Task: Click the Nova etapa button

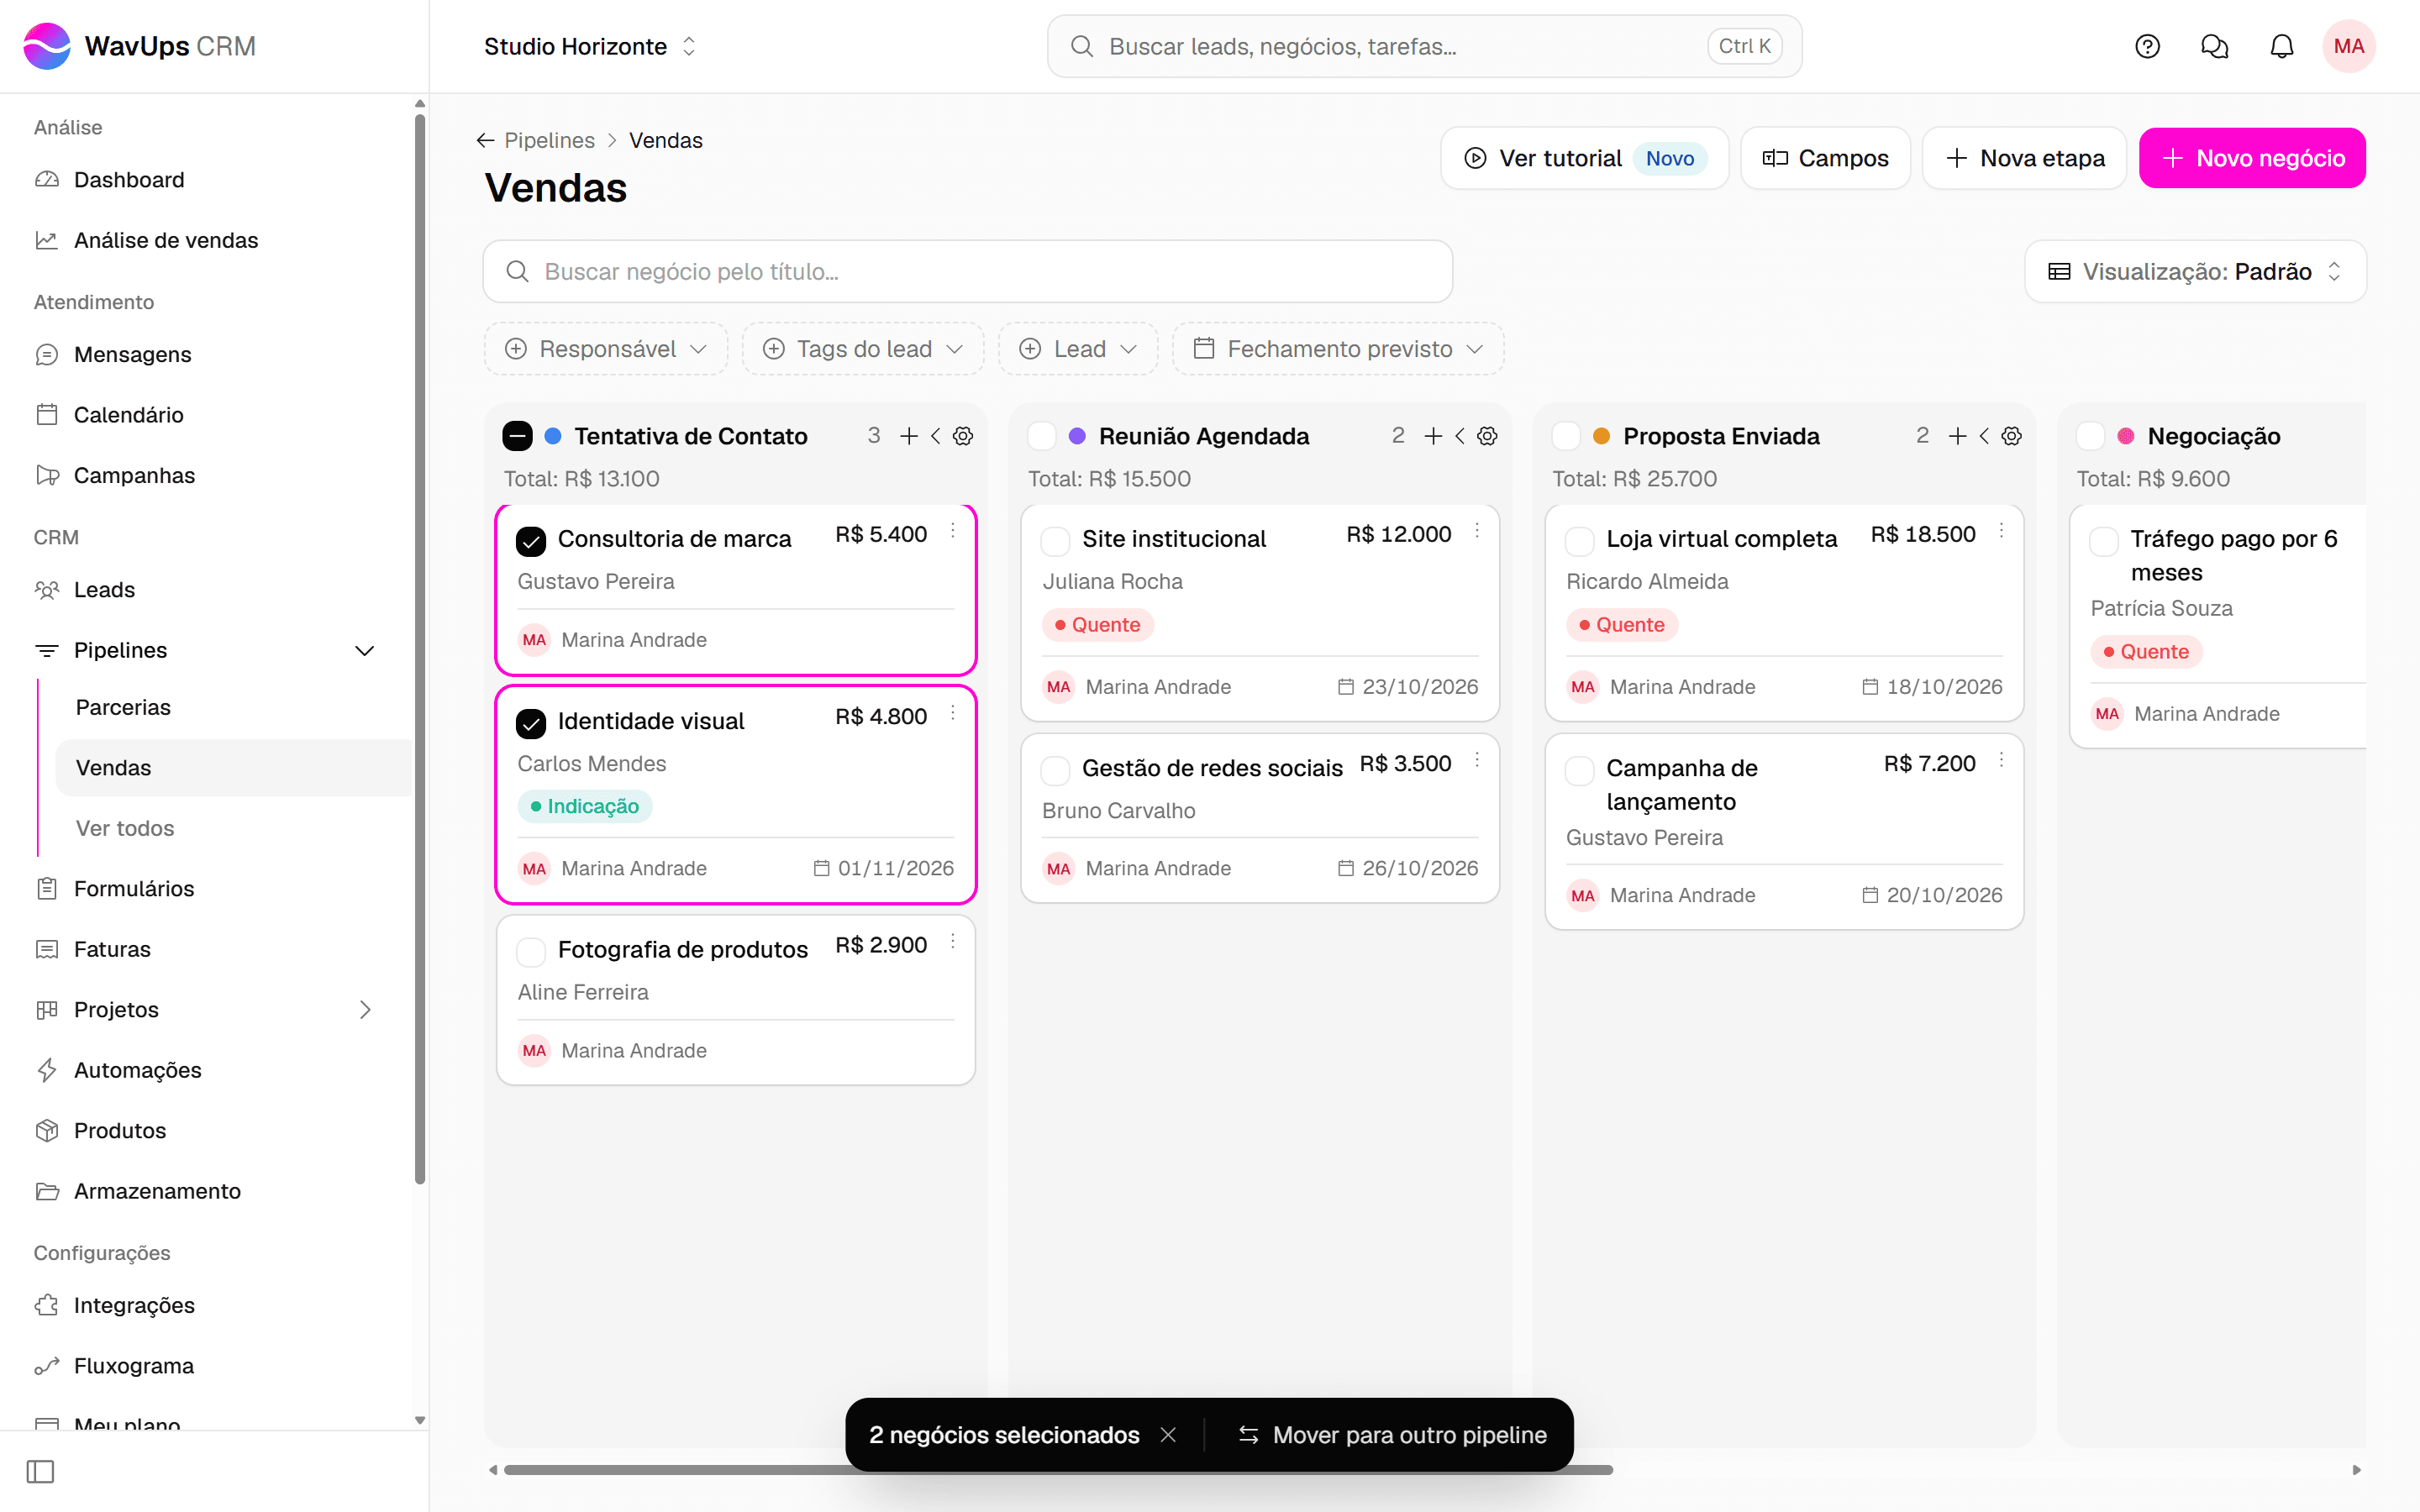Action: (x=2024, y=158)
